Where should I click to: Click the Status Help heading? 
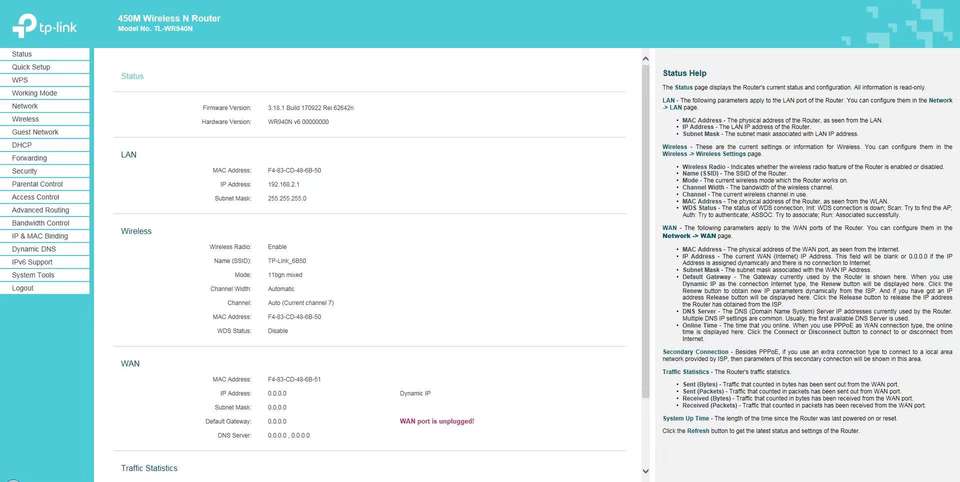click(x=684, y=73)
